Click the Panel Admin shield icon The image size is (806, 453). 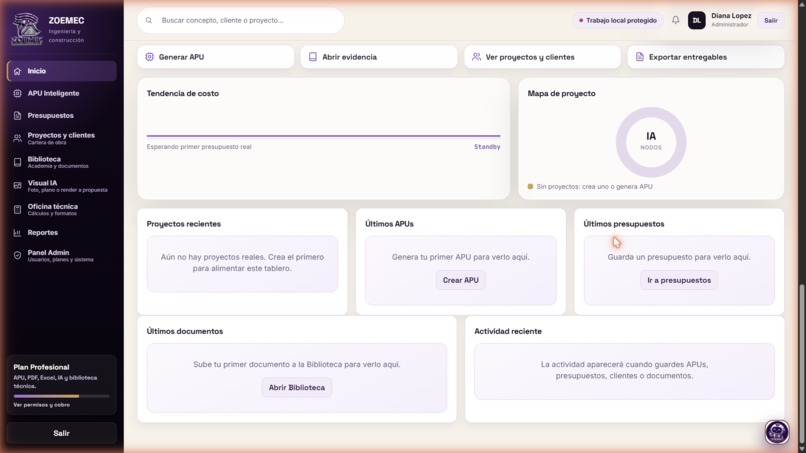(x=17, y=255)
